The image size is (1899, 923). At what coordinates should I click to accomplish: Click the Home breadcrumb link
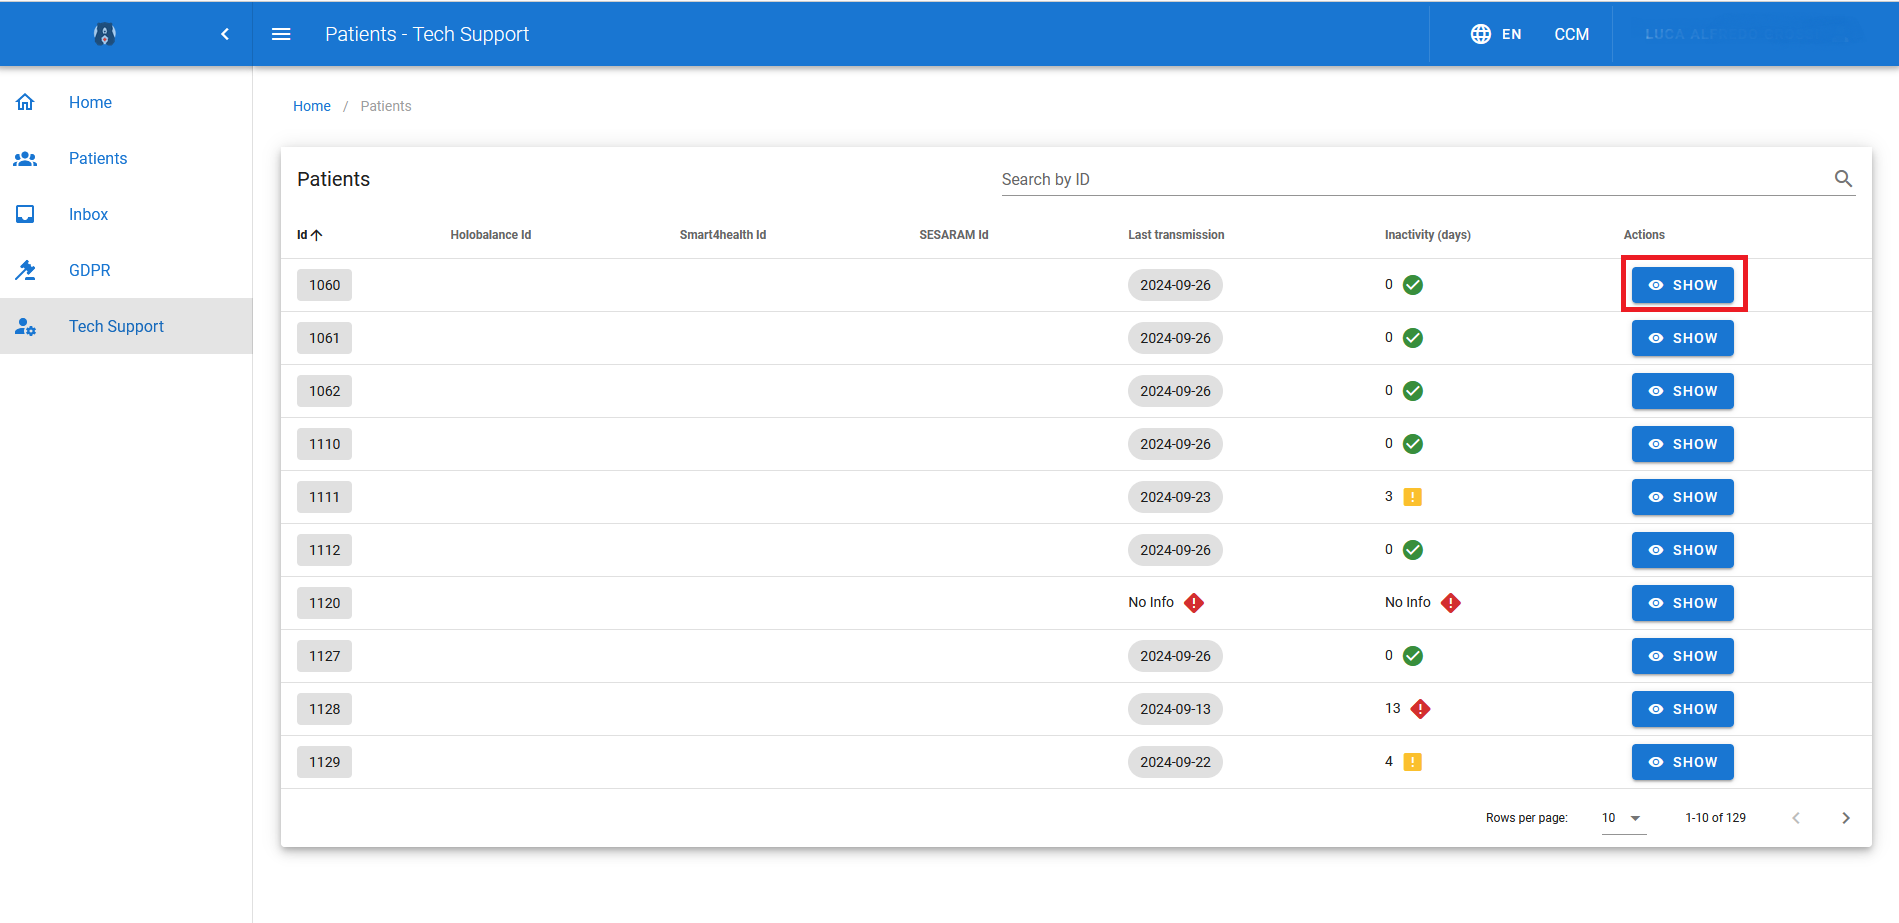312,106
